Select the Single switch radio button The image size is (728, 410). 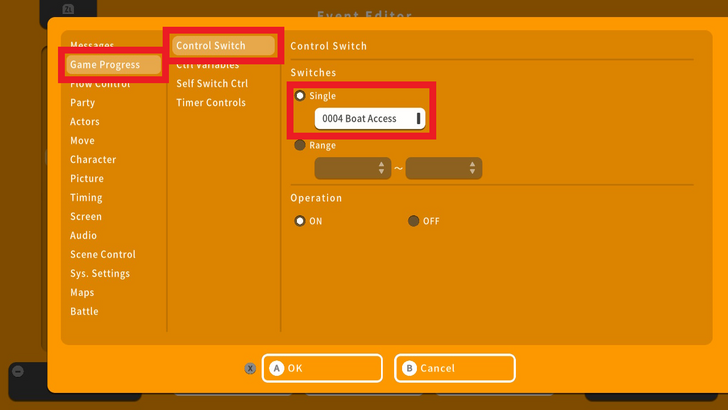click(x=300, y=96)
